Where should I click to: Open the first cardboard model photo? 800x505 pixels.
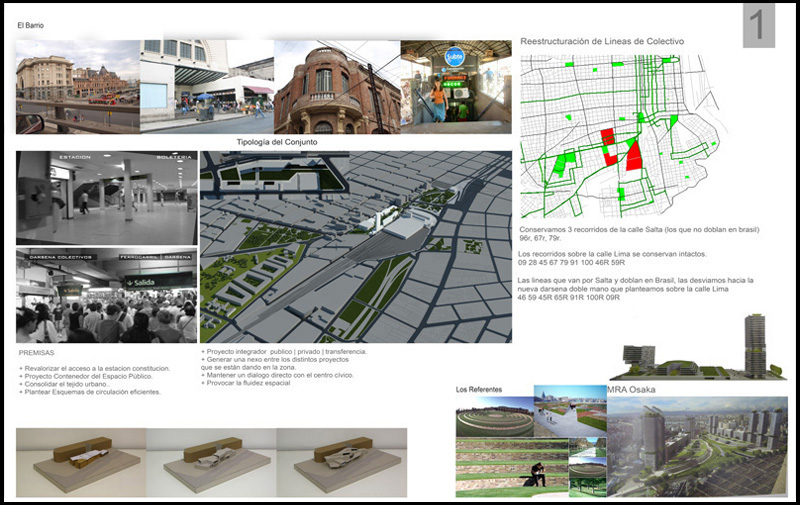(81, 463)
